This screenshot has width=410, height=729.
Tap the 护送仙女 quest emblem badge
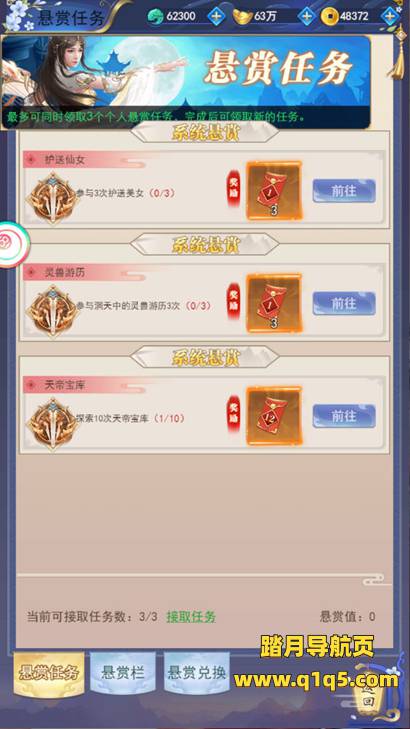(x=53, y=197)
